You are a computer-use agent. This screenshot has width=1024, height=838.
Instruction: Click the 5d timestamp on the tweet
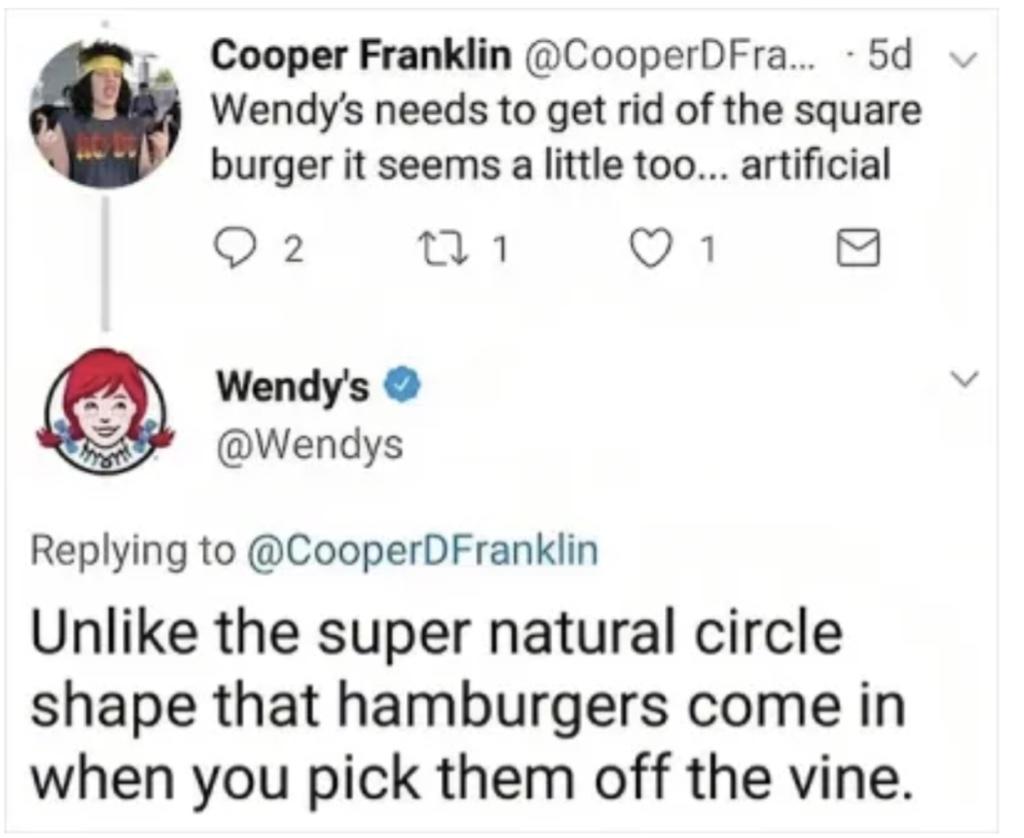coord(889,56)
